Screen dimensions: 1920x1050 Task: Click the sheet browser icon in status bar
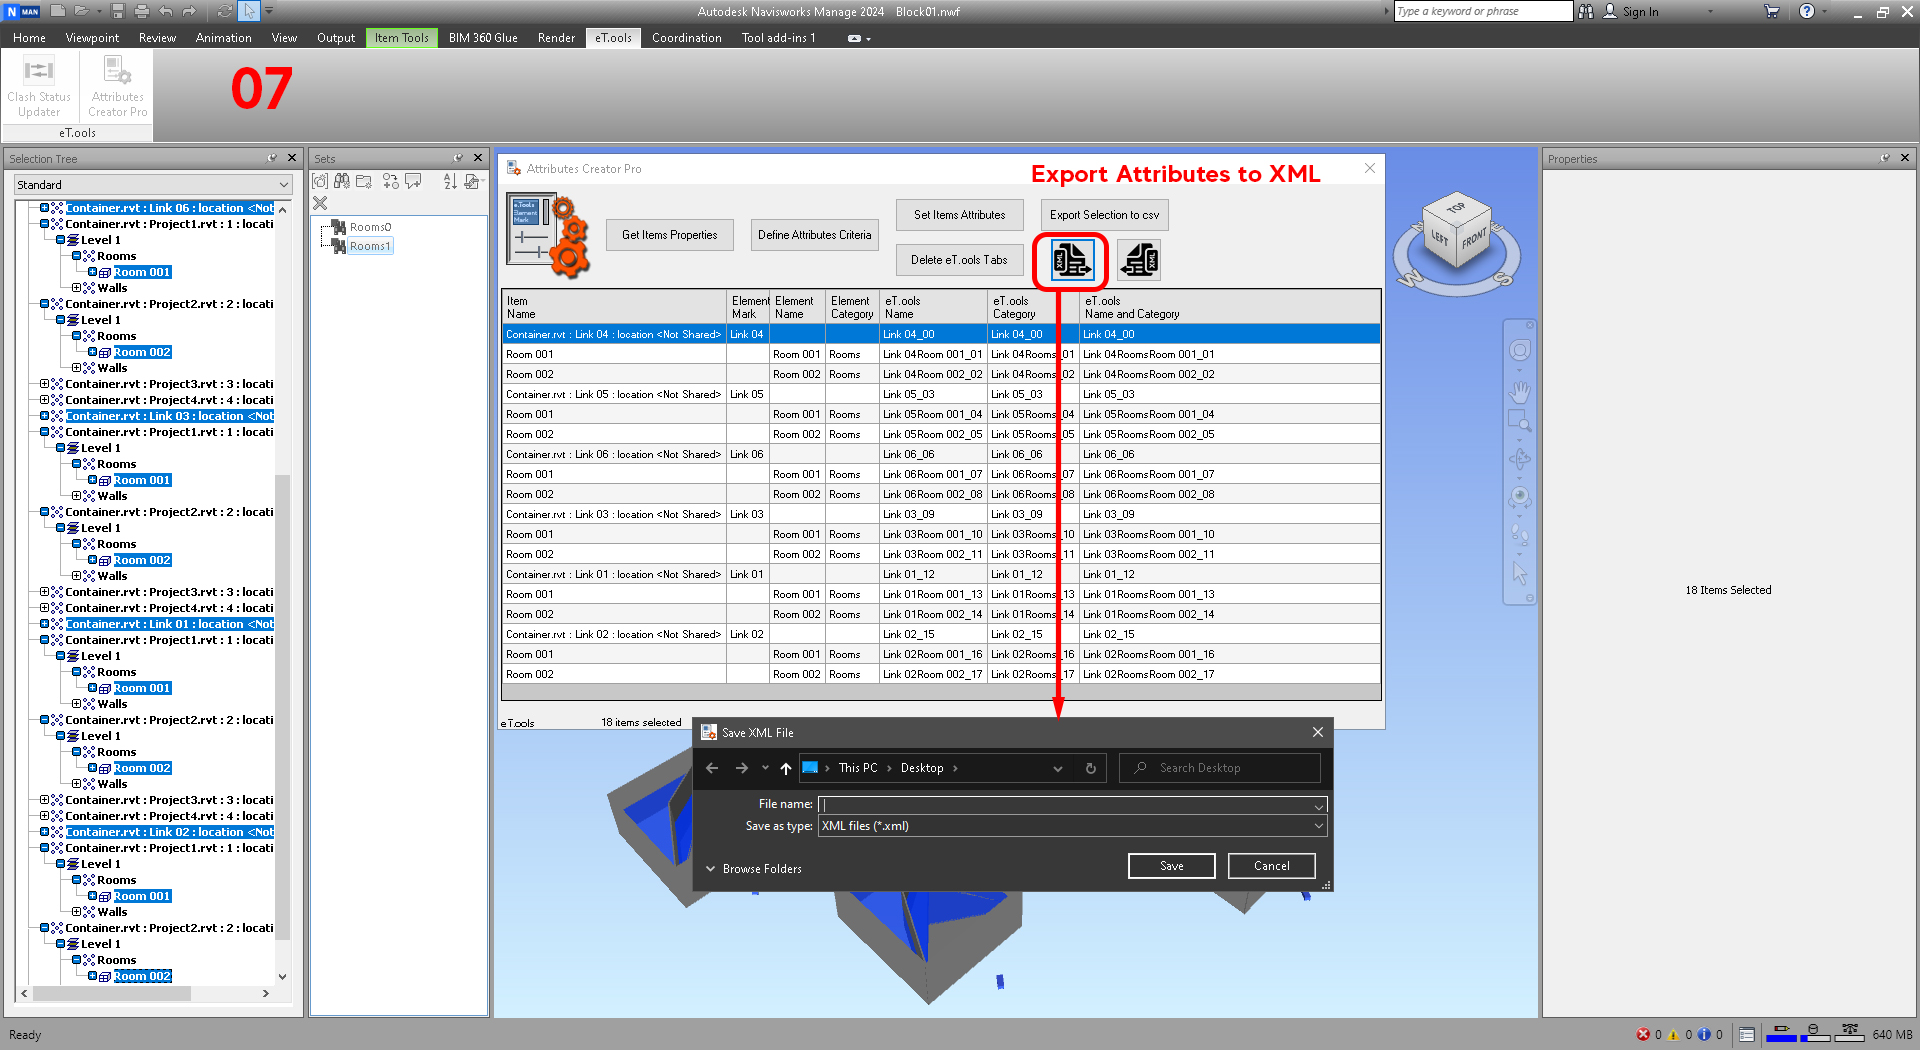[1747, 1035]
